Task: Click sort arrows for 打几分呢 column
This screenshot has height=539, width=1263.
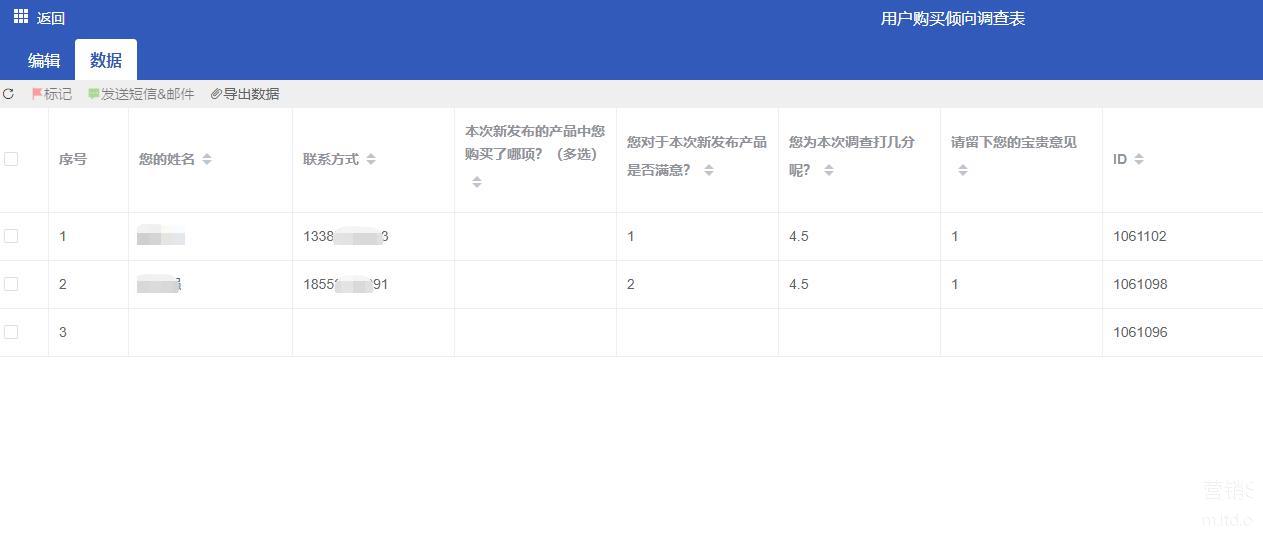Action: pos(829,170)
